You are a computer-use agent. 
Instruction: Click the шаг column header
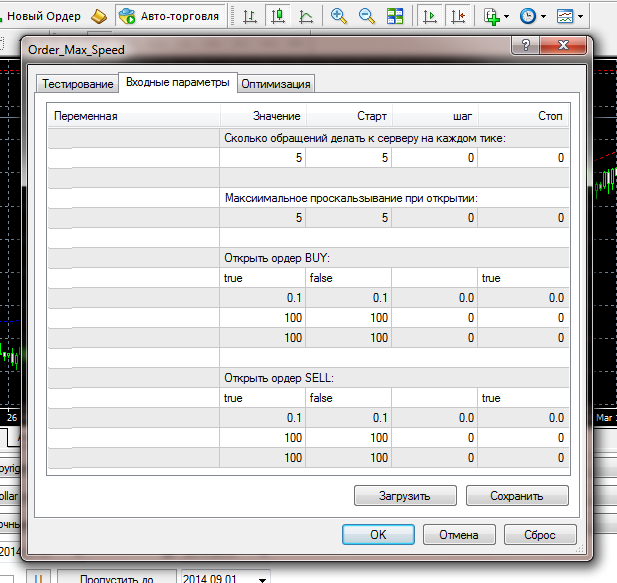[435, 116]
